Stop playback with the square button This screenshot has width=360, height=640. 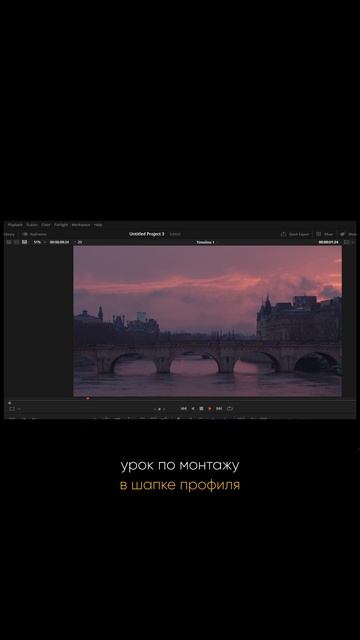click(201, 409)
